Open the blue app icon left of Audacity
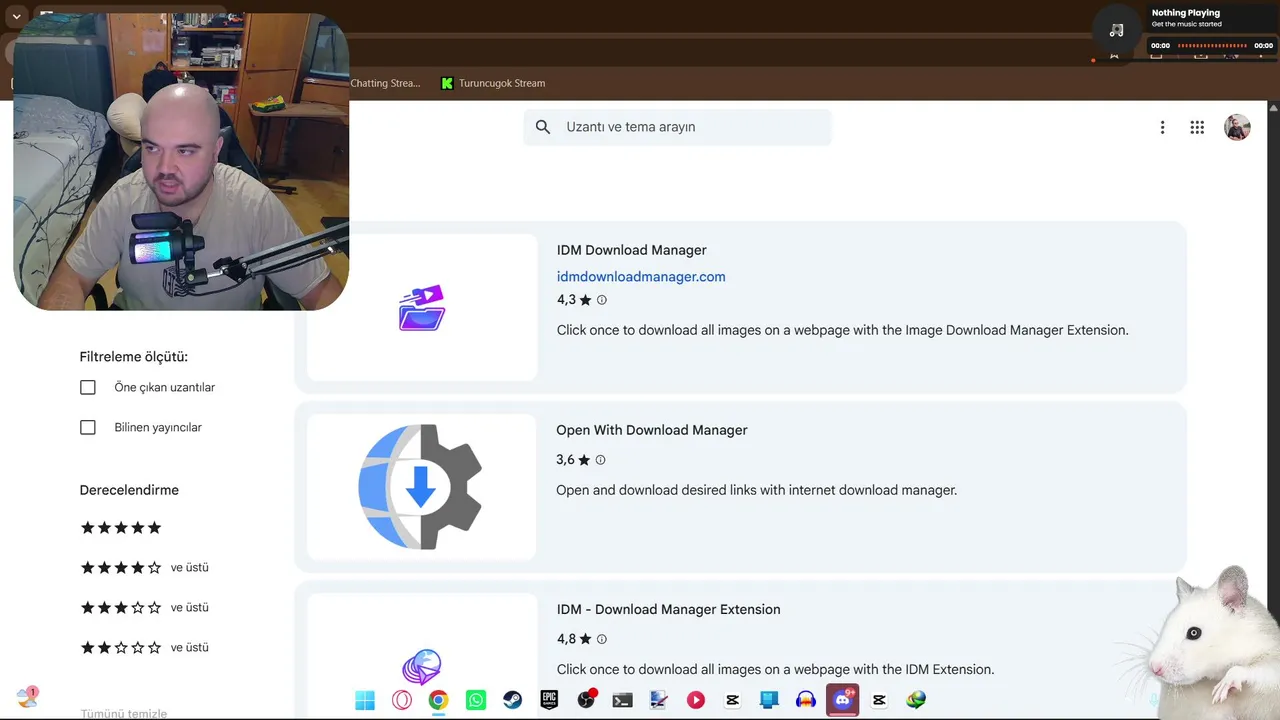 (x=769, y=700)
